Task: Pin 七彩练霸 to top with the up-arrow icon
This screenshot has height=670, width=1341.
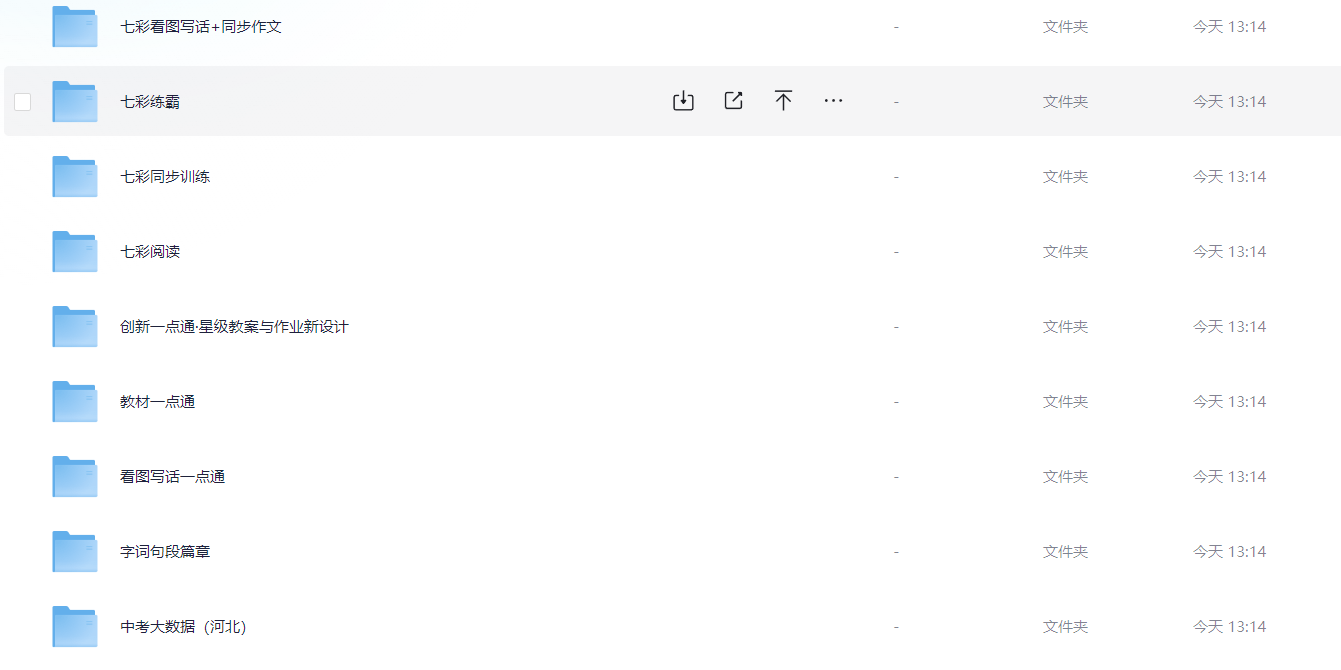Action: click(x=783, y=101)
